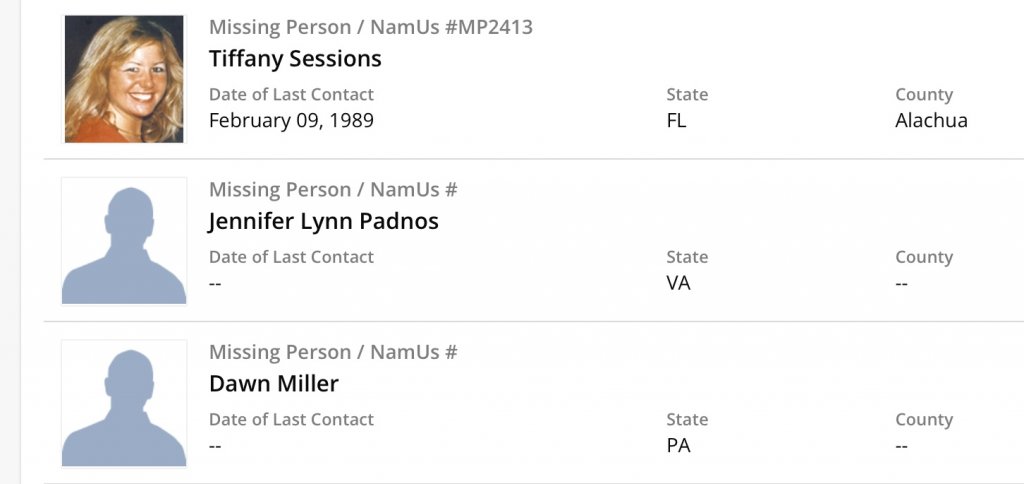Viewport: 1024px width, 484px height.
Task: Click the Alachua county value
Action: point(931,121)
